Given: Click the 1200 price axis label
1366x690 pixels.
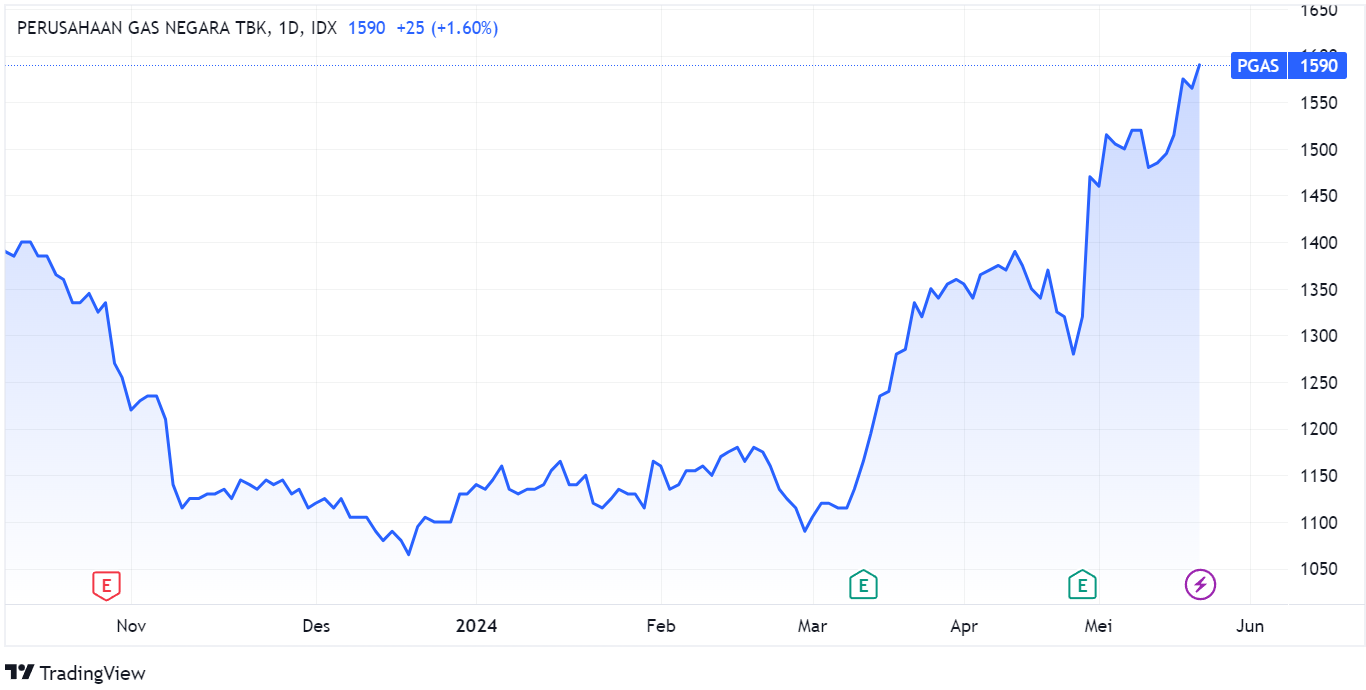Looking at the screenshot, I should pyautogui.click(x=1317, y=429).
